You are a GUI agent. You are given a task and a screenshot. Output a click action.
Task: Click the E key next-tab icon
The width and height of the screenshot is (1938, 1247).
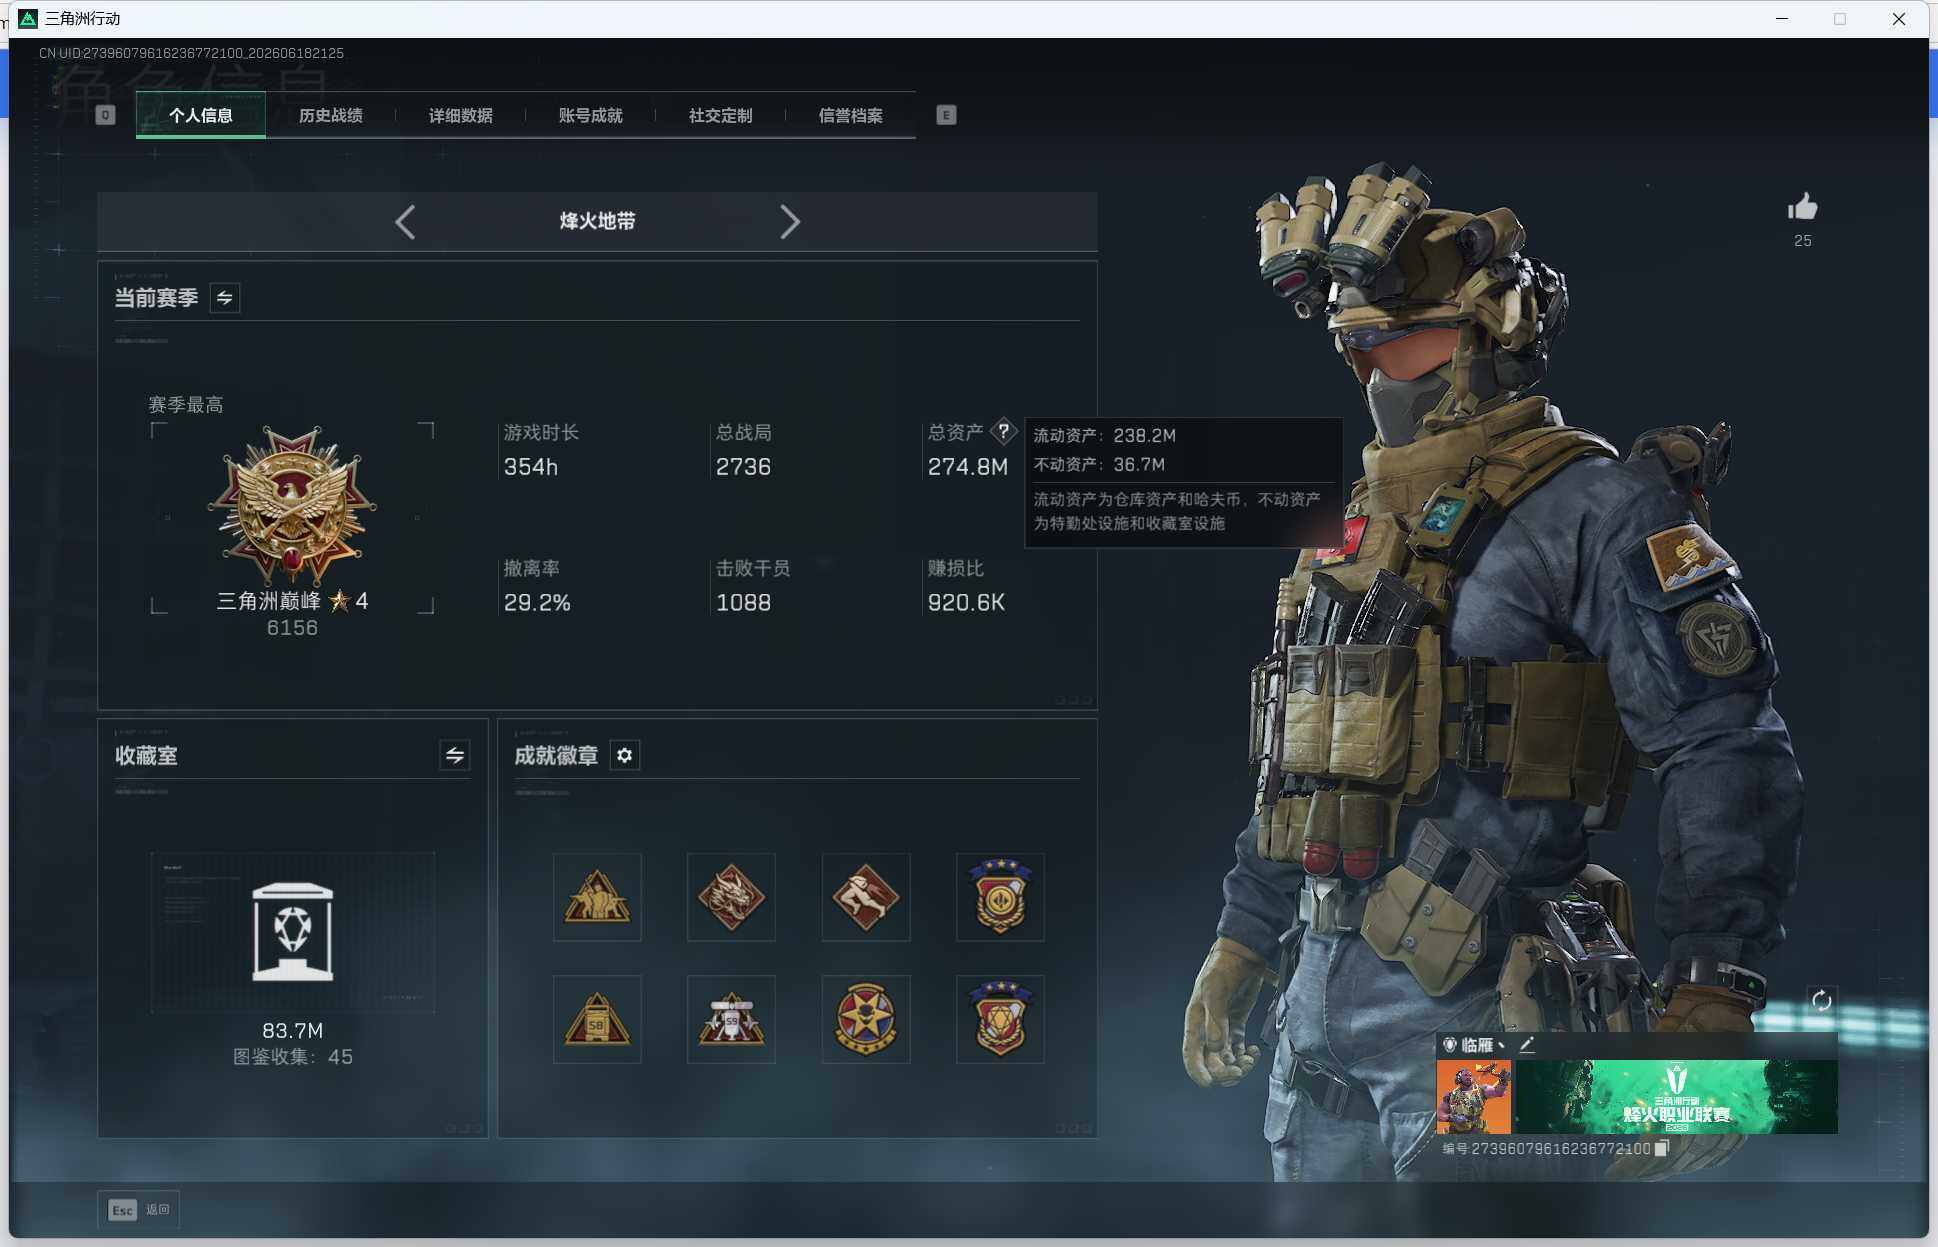pyautogui.click(x=946, y=115)
